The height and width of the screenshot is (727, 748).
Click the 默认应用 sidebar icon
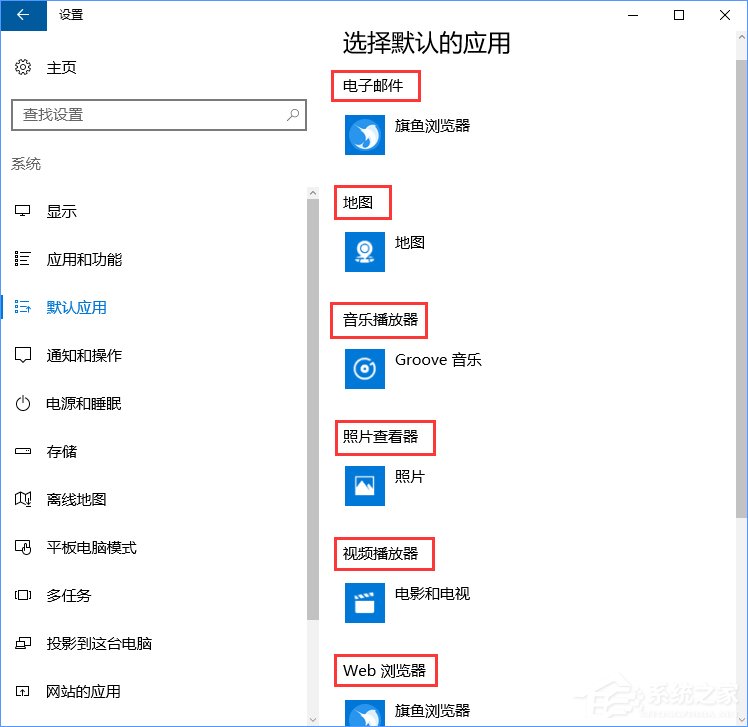click(22, 307)
